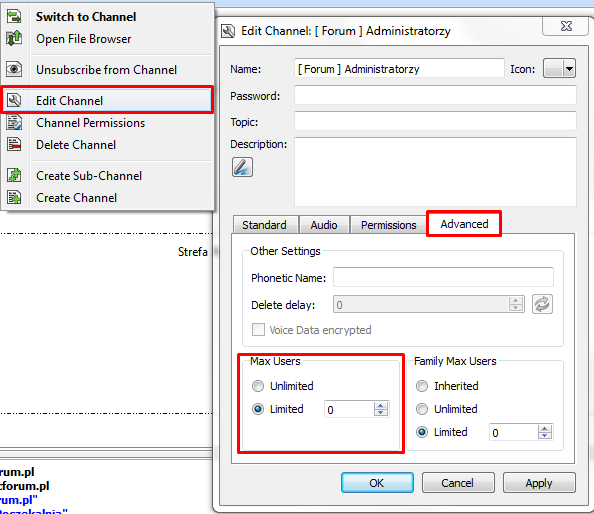Click the OK button
The image size is (594, 514).
tap(377, 483)
